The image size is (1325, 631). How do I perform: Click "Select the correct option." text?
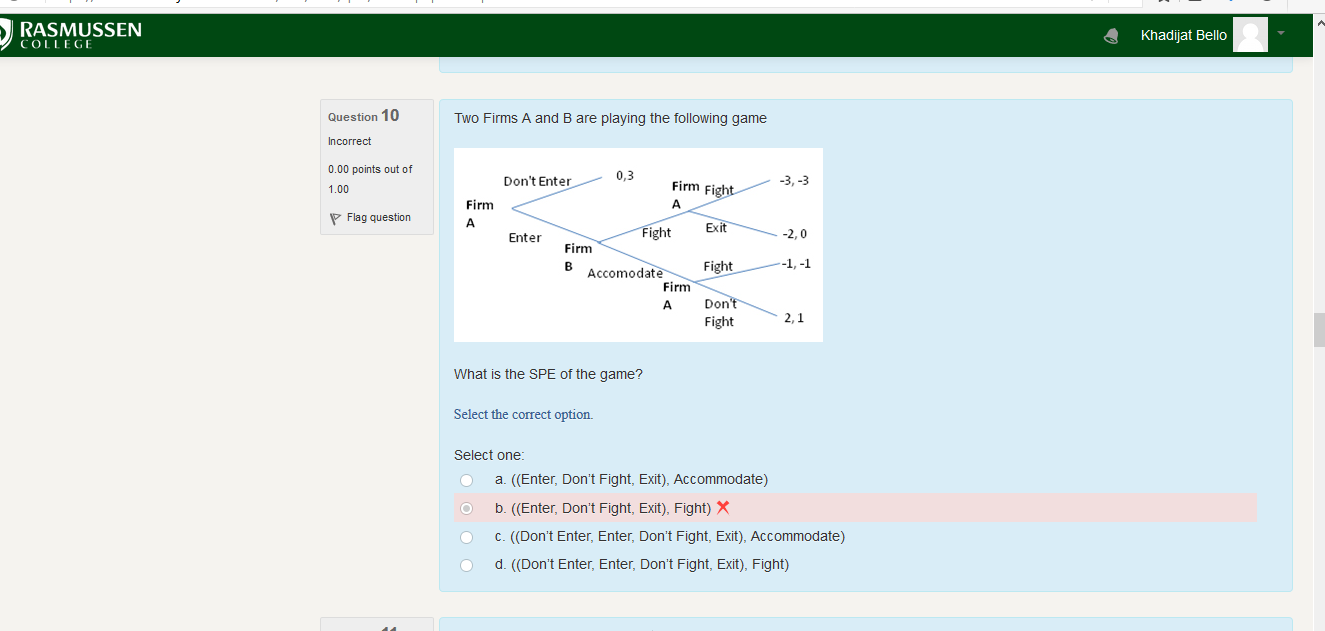(523, 414)
